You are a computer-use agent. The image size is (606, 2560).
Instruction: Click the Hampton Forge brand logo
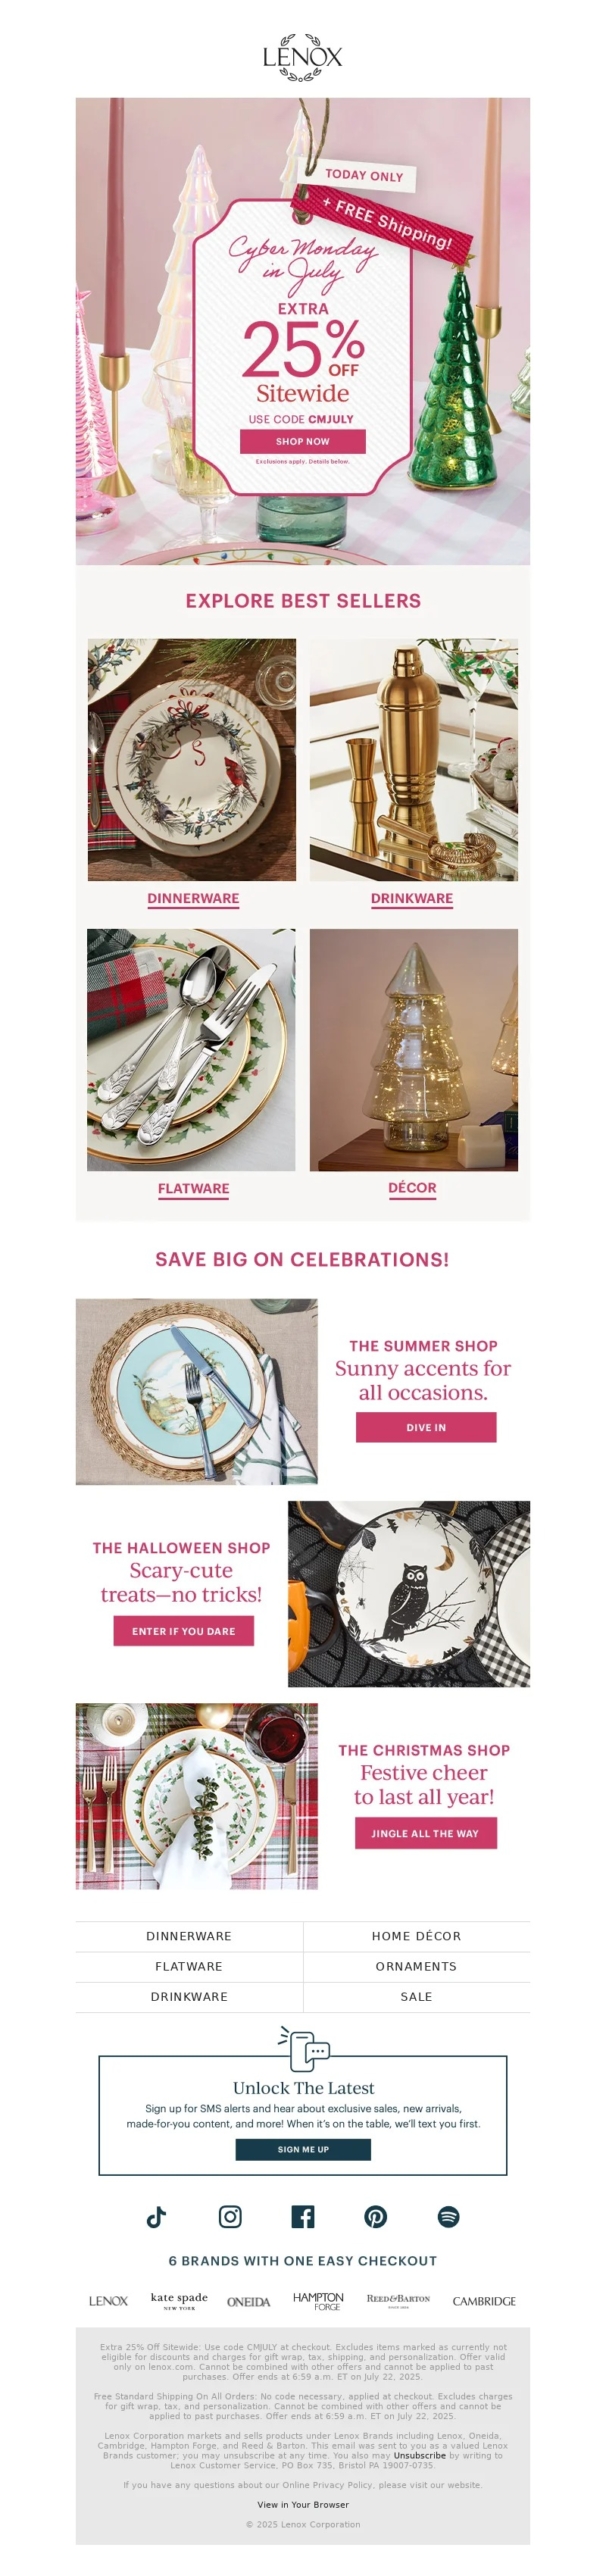point(318,2300)
